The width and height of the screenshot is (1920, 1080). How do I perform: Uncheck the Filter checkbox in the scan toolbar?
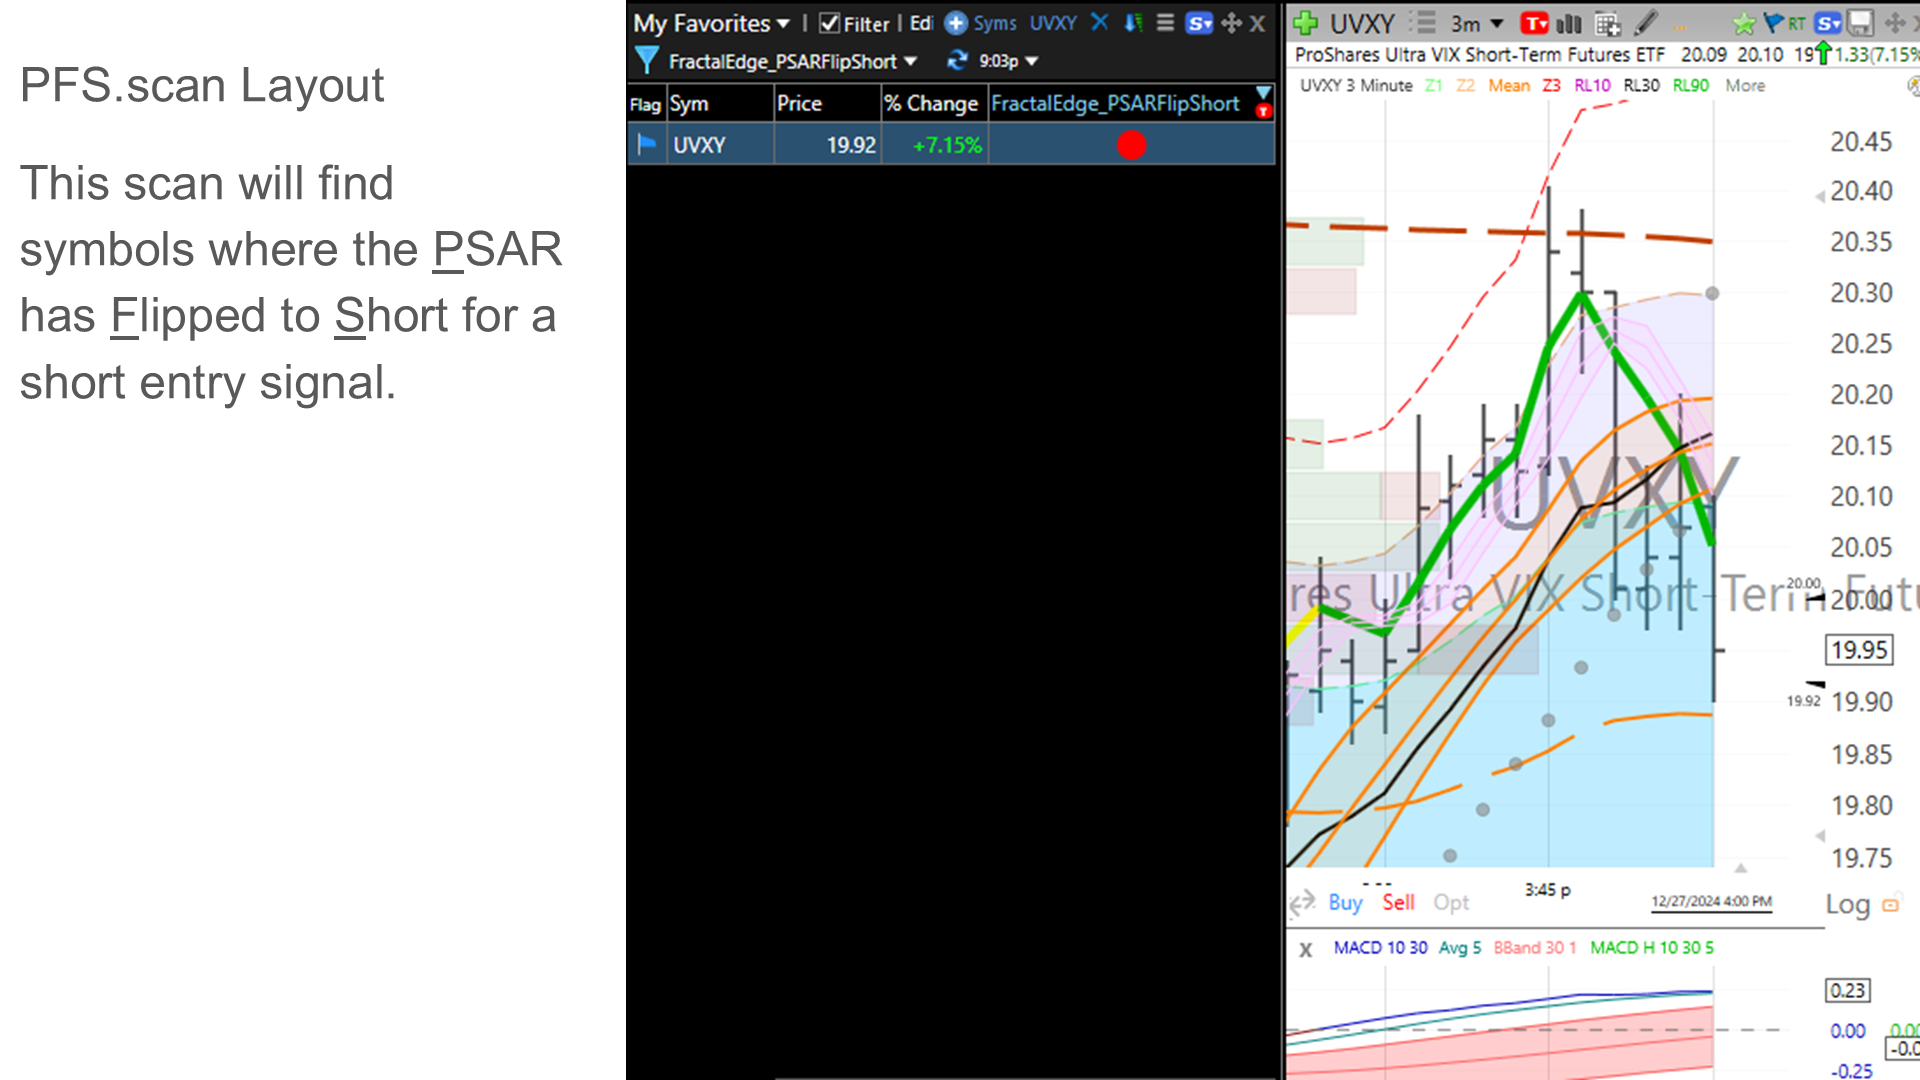[x=827, y=24]
